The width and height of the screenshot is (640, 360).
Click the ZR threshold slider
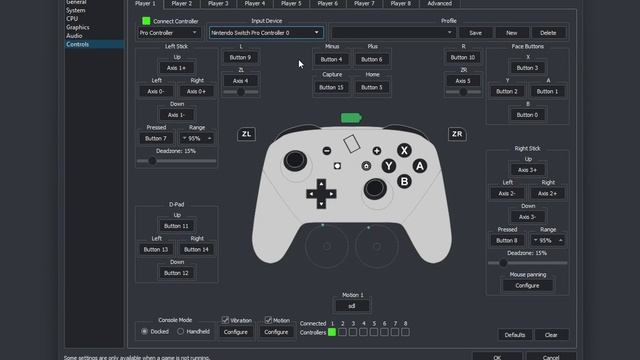463,92
